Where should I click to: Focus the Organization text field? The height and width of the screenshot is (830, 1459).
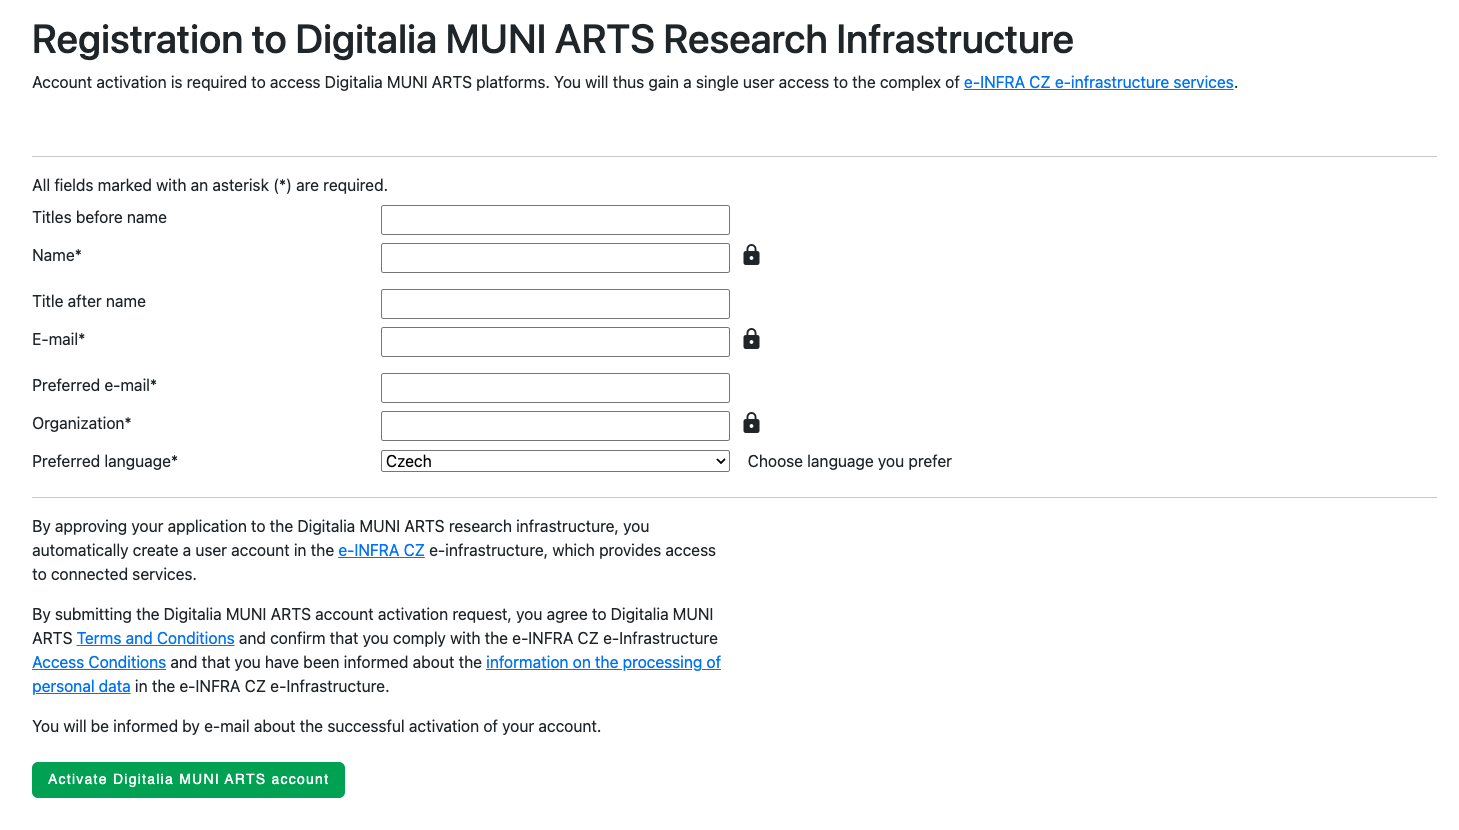coord(555,426)
